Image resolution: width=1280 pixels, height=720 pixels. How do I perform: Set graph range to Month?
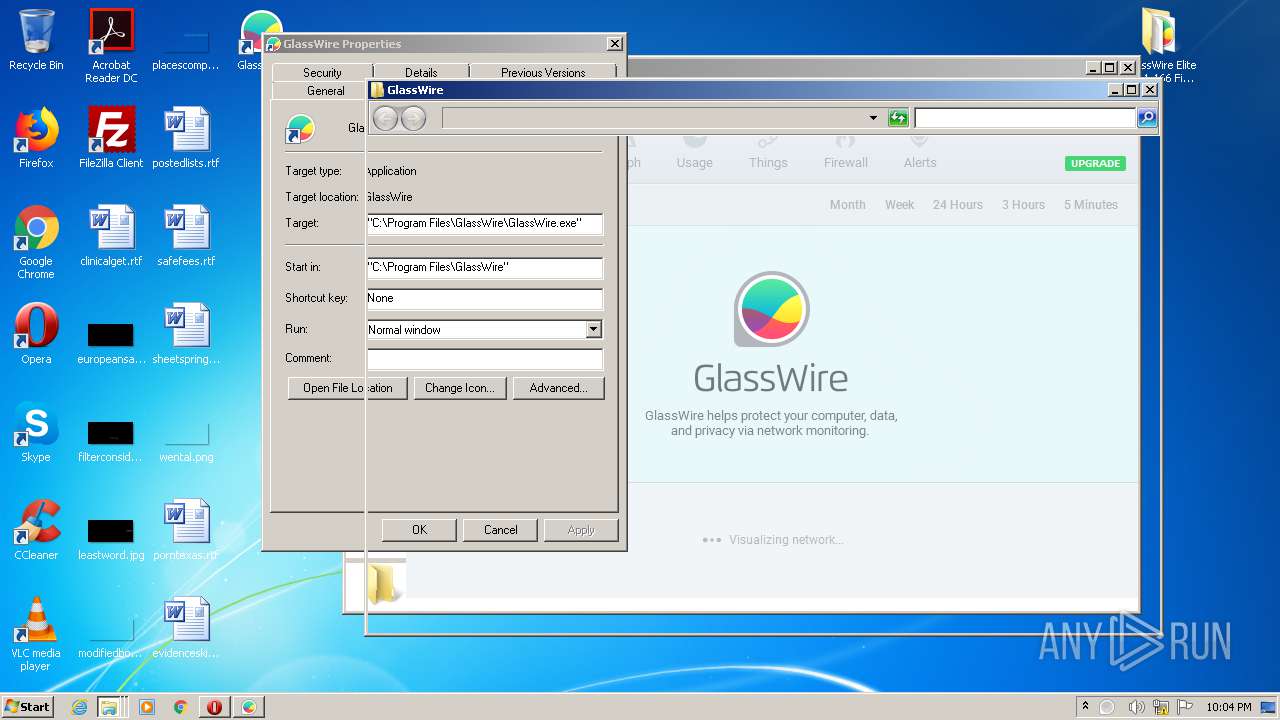847,204
